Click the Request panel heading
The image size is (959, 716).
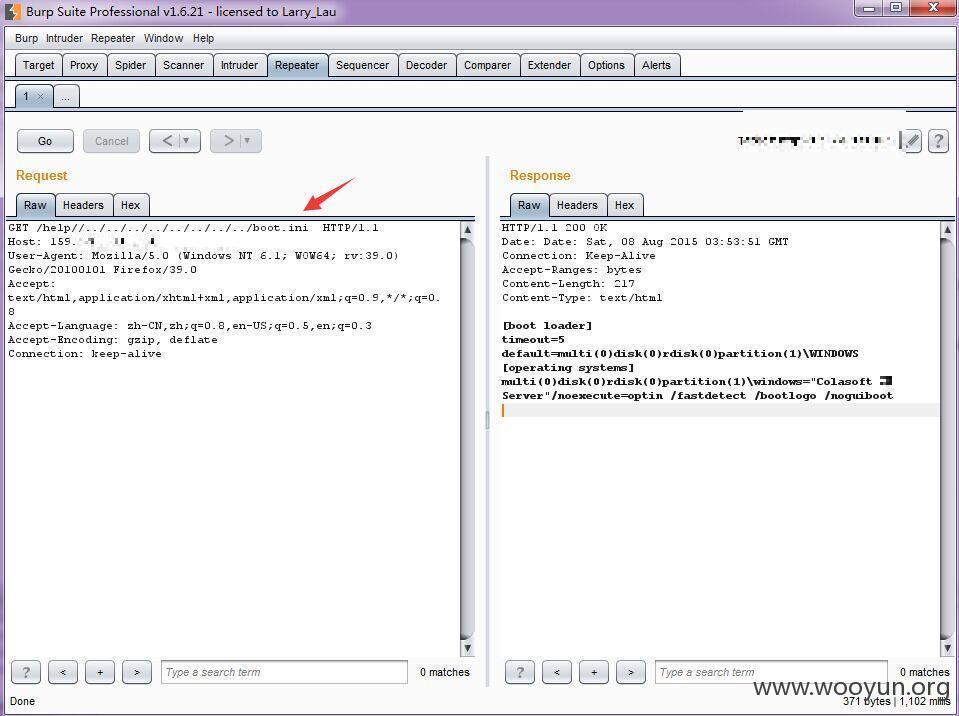(42, 175)
